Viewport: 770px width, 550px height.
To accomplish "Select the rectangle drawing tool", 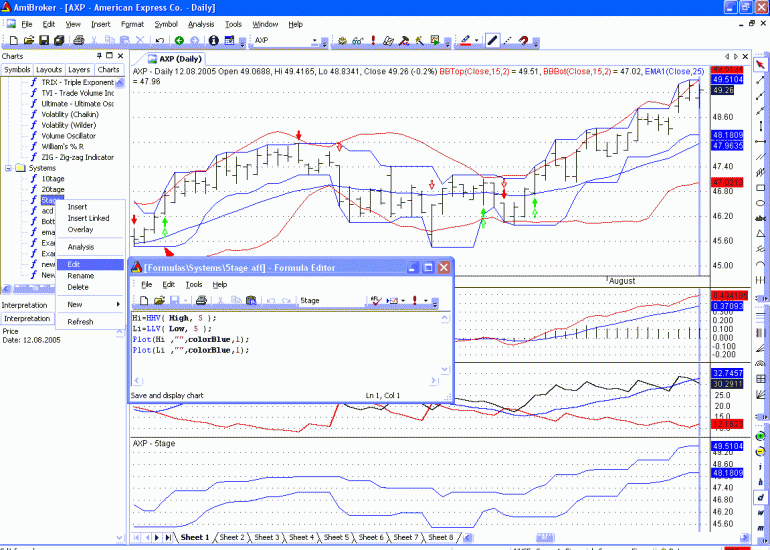I will [760, 188].
